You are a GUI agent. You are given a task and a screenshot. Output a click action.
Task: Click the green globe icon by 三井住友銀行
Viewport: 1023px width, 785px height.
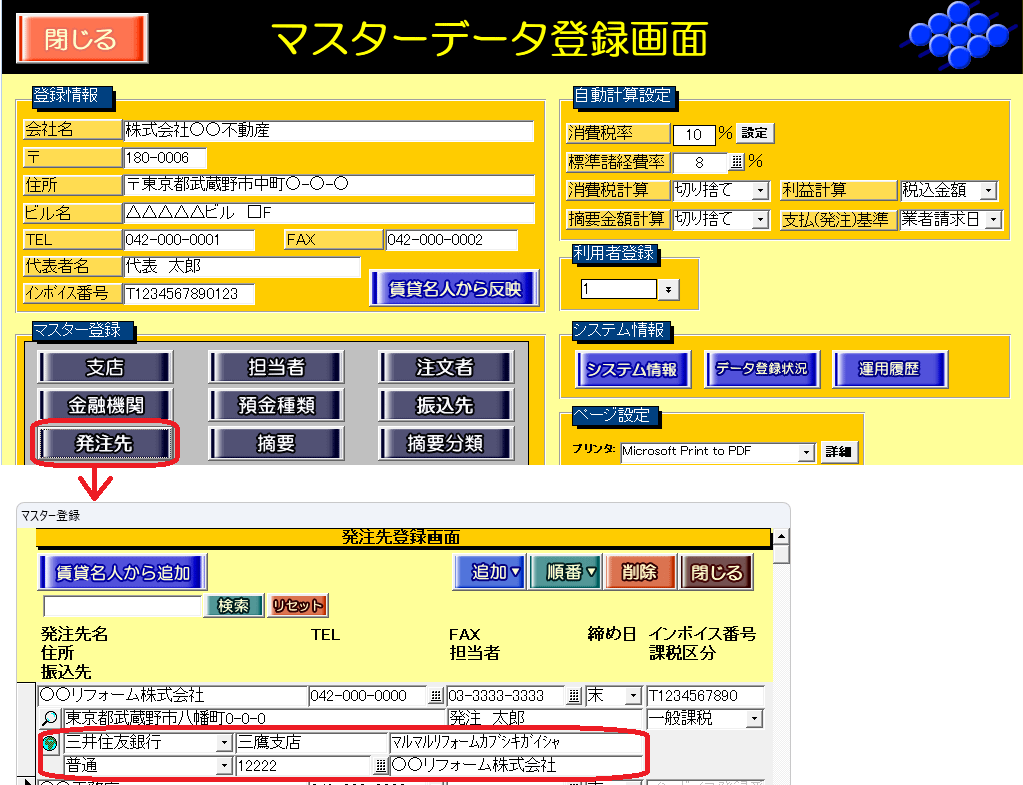click(49, 743)
